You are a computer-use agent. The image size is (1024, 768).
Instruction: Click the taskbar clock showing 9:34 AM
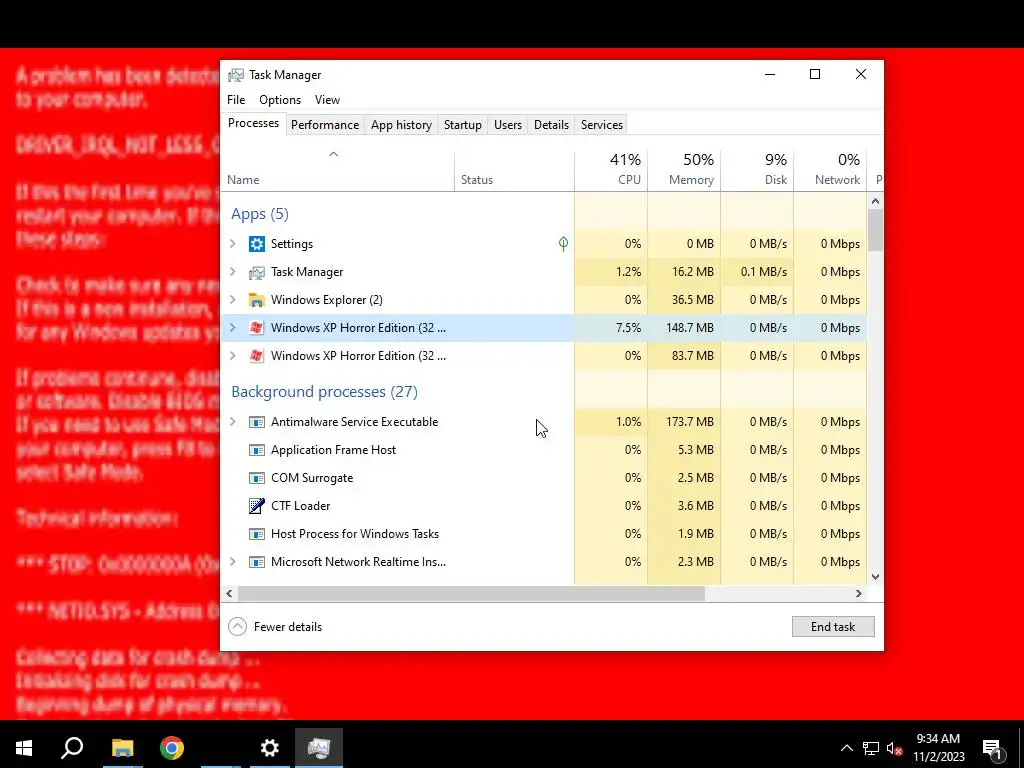tap(938, 748)
